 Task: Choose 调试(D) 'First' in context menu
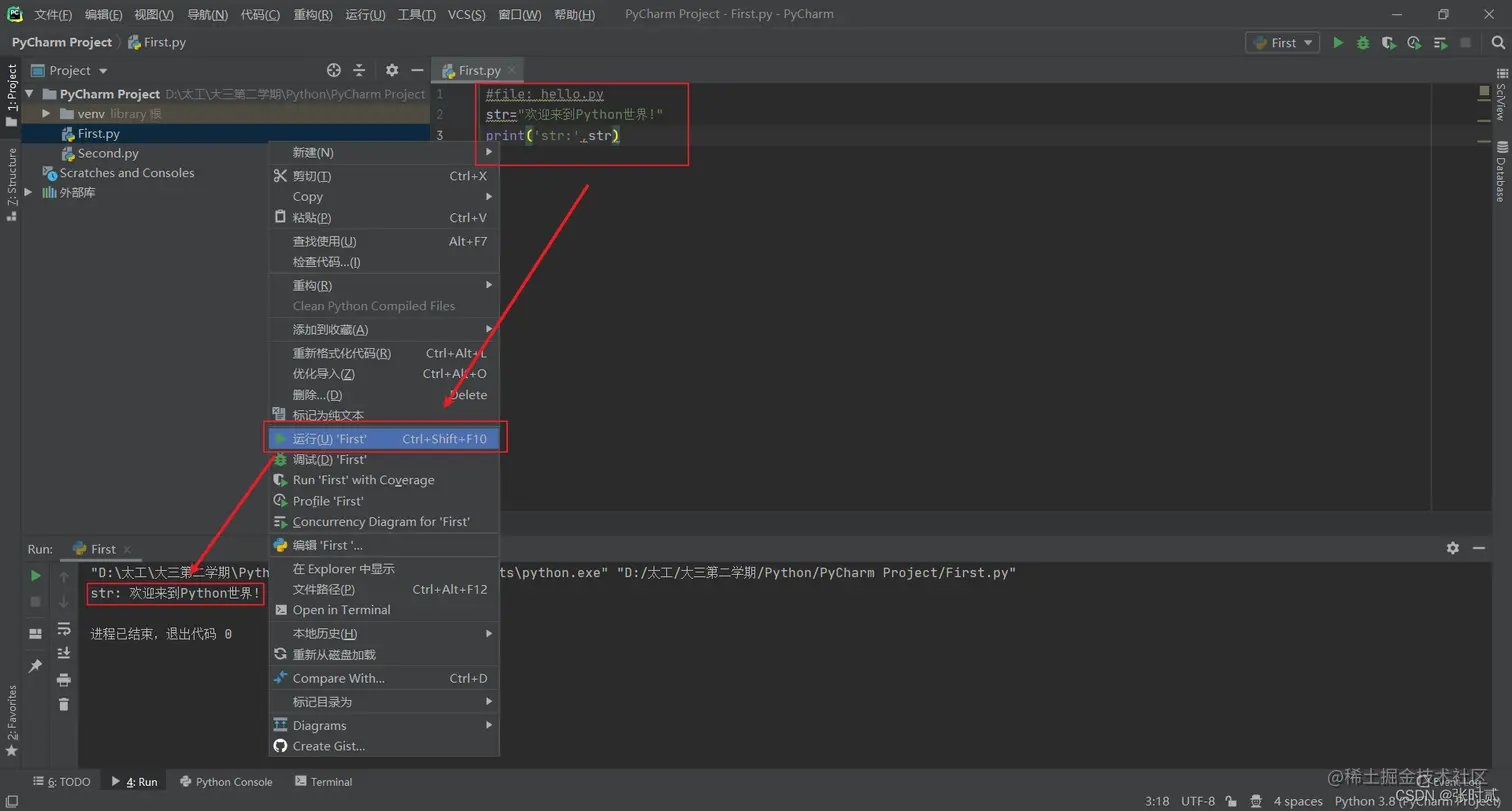[x=384, y=459]
